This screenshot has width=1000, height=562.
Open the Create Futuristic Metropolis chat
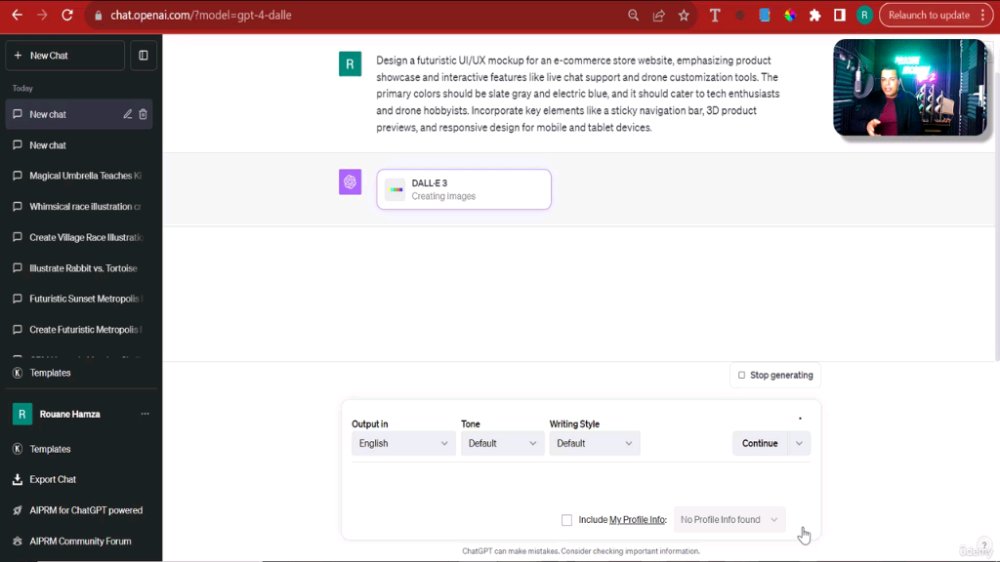[79, 330]
